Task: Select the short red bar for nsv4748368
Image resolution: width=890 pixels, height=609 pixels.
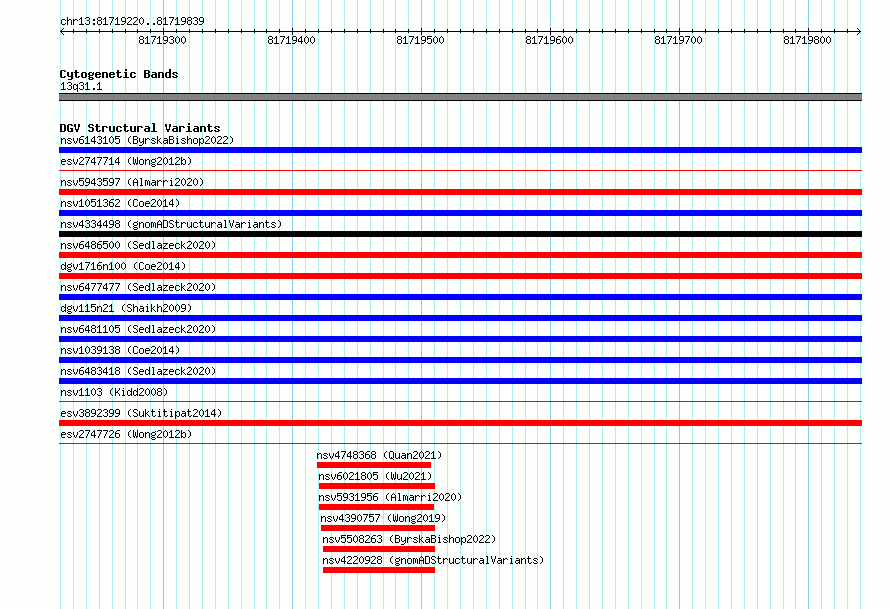Action: click(374, 465)
